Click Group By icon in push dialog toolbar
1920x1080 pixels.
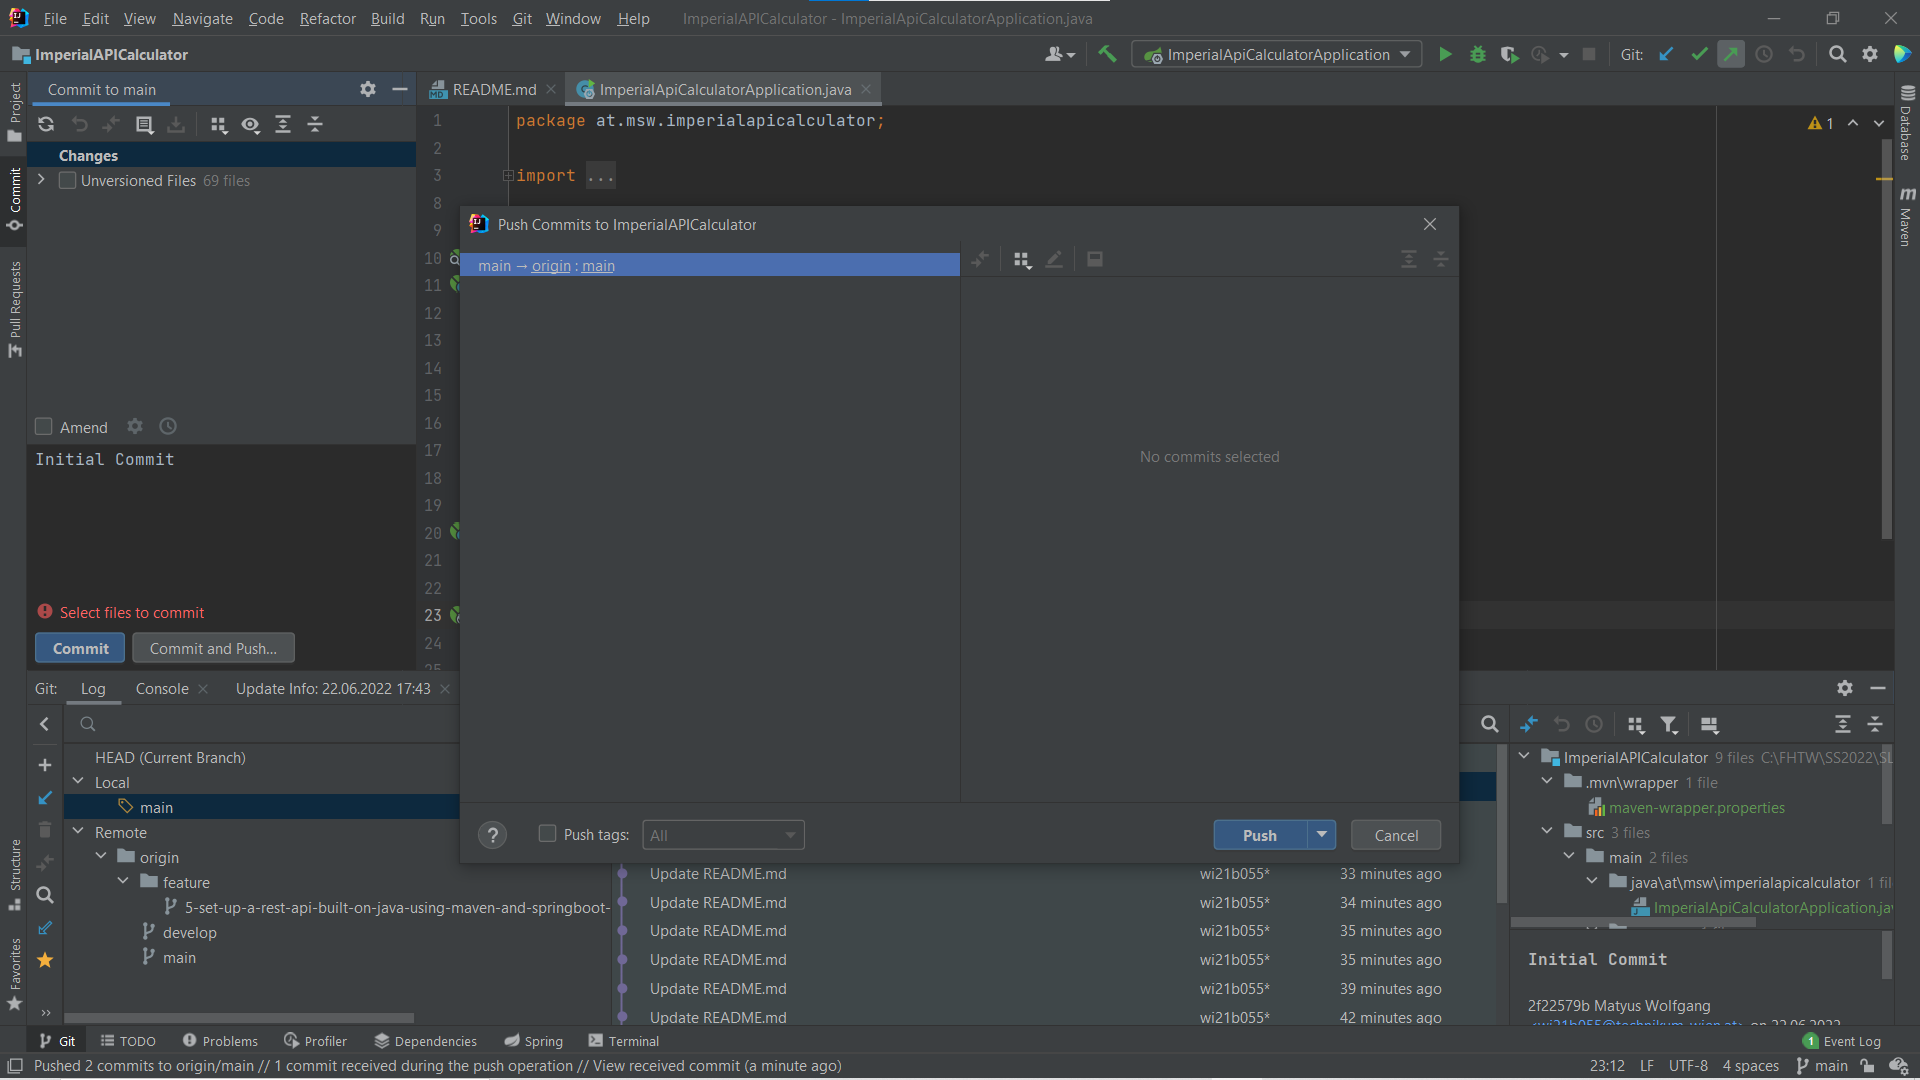tap(1021, 260)
